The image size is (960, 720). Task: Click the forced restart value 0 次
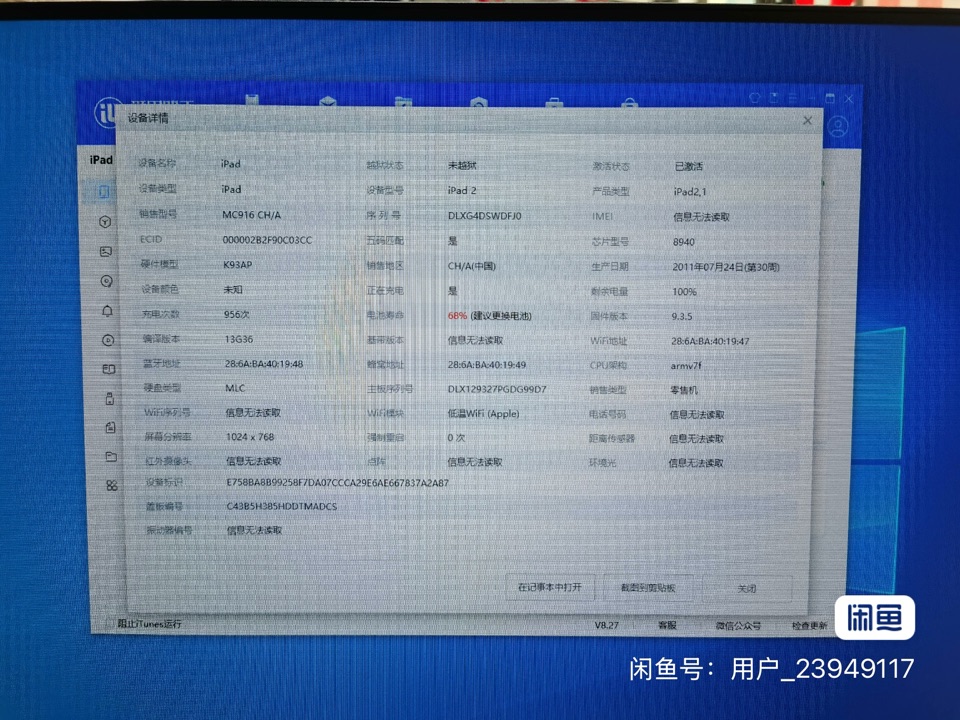pos(456,438)
